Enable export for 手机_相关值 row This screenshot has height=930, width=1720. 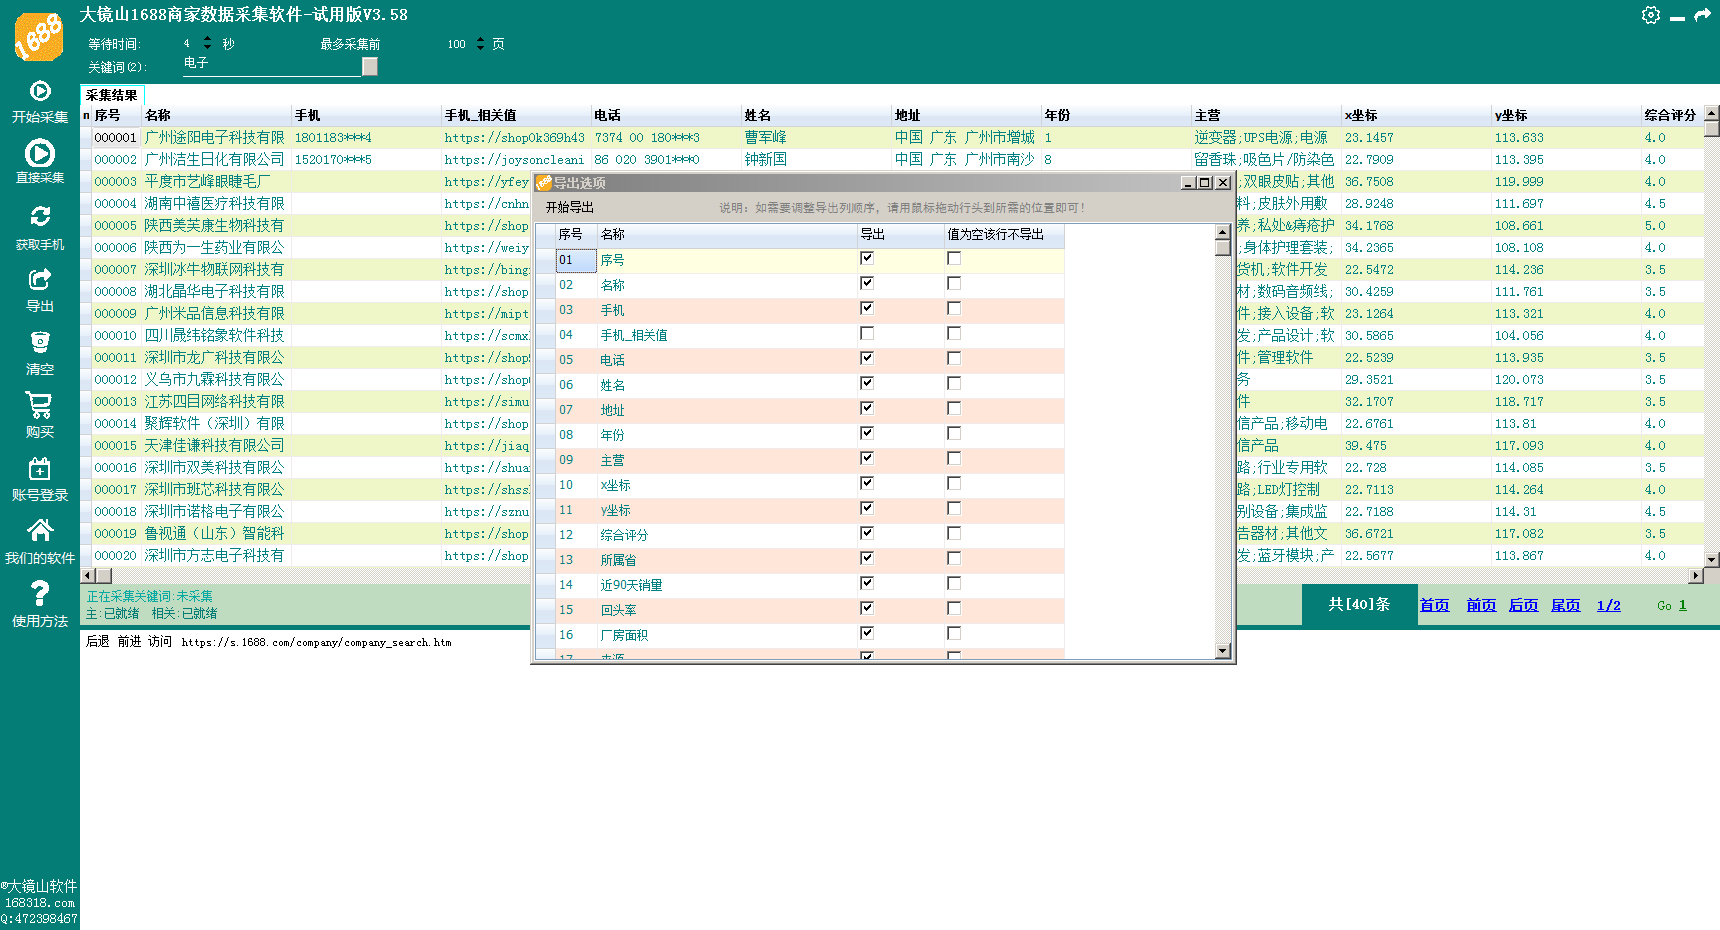pos(867,333)
